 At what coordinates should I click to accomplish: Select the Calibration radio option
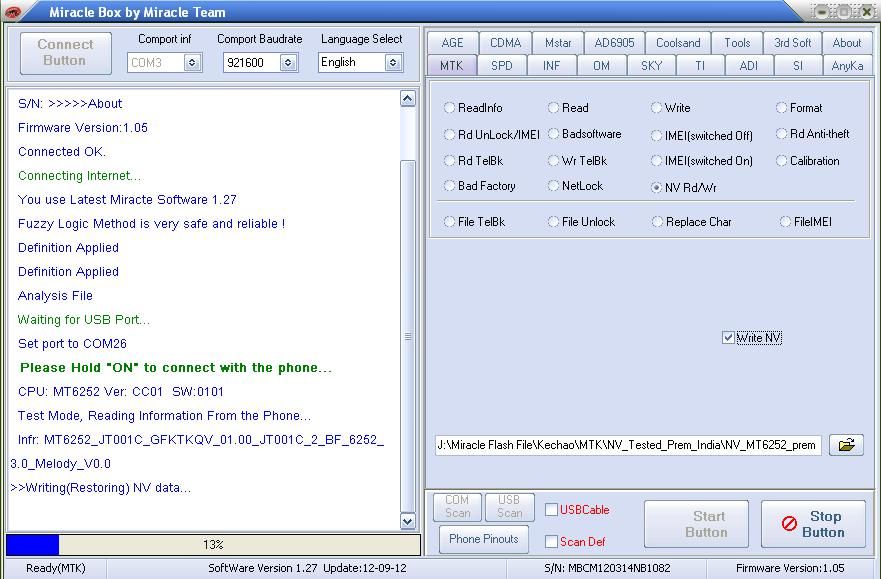pyautogui.click(x=781, y=161)
